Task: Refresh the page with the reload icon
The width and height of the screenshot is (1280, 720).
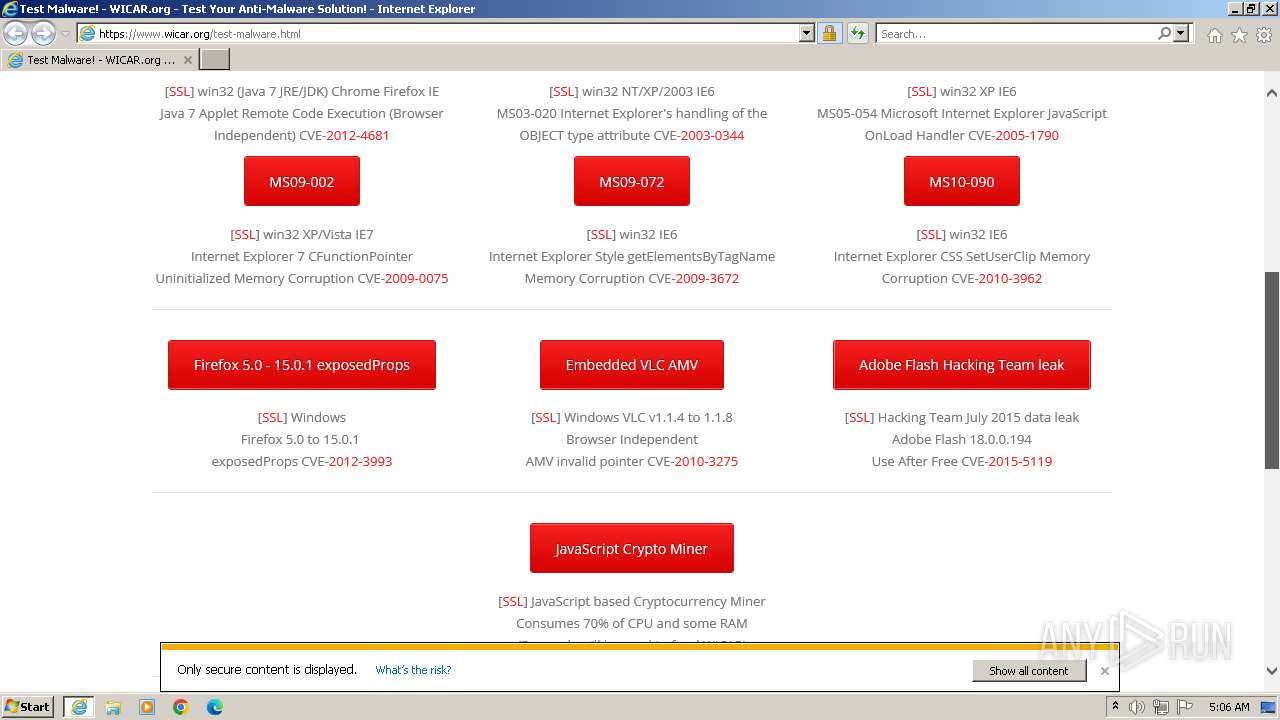Action: tap(858, 33)
